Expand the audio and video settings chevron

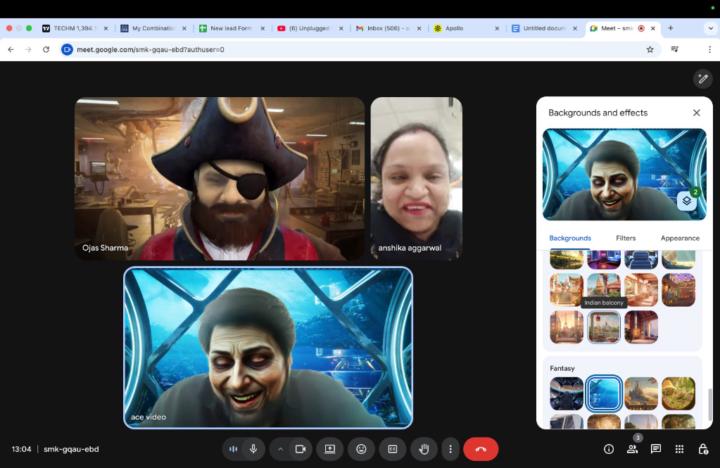[280, 449]
